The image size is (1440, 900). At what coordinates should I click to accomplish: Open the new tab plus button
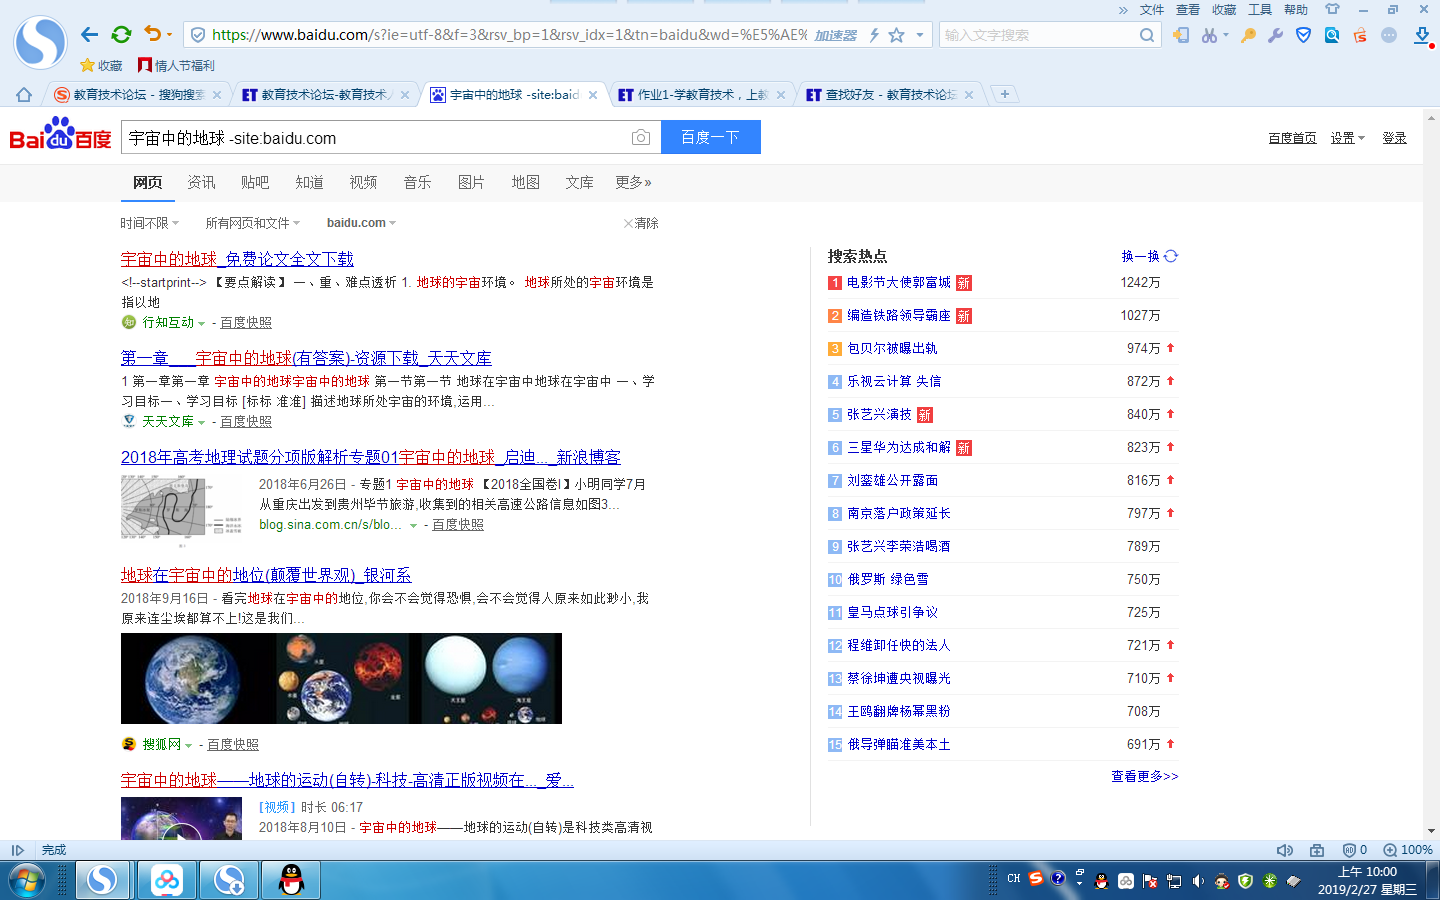click(x=1005, y=94)
